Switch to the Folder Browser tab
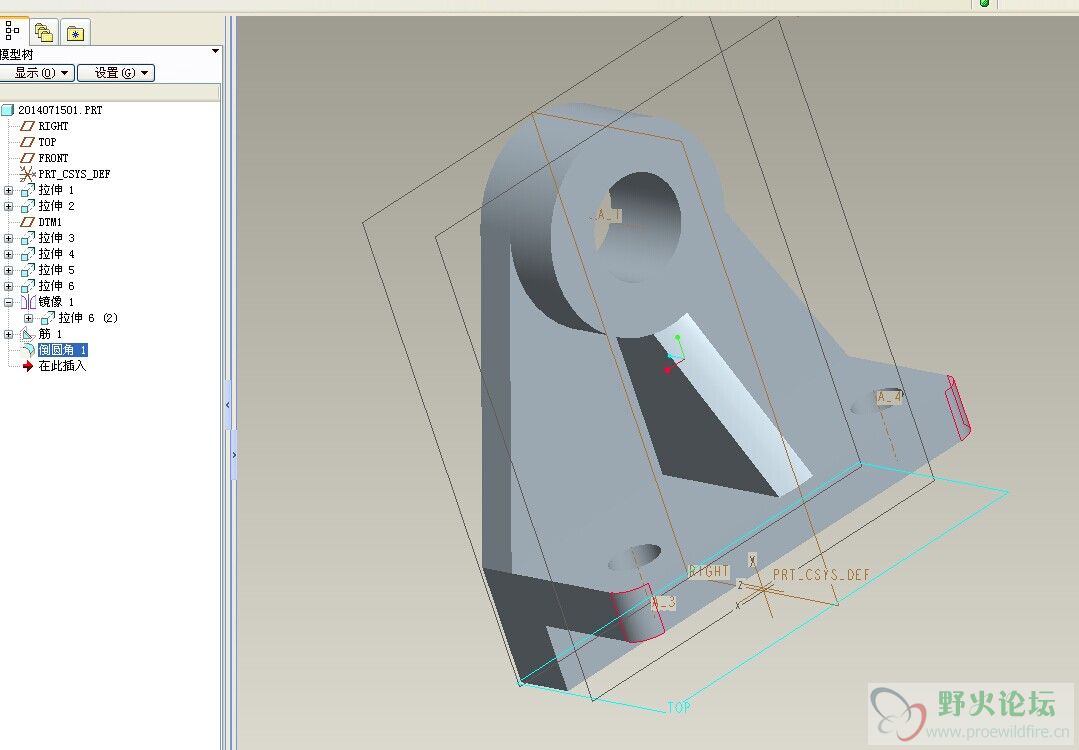Viewport: 1079px width, 750px height. [44, 33]
